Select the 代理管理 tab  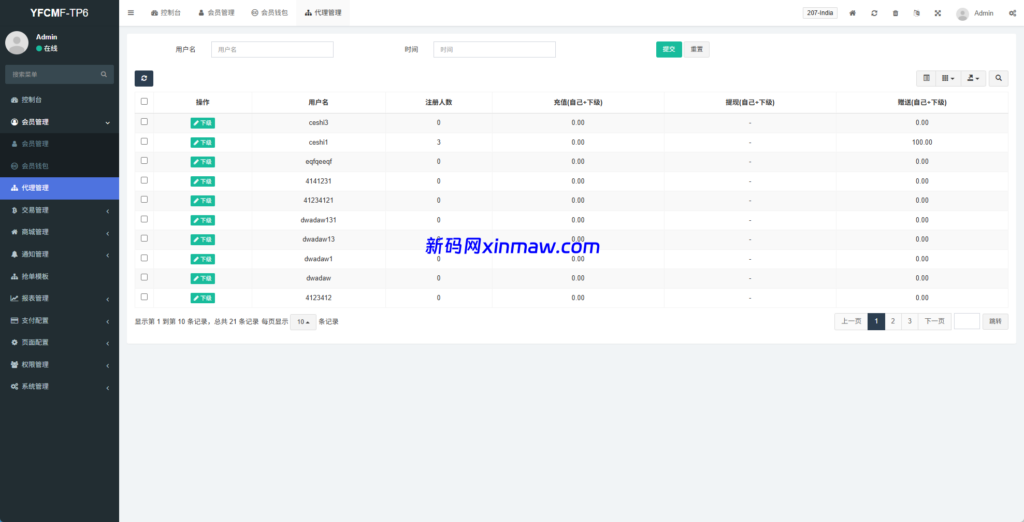pyautogui.click(x=323, y=13)
